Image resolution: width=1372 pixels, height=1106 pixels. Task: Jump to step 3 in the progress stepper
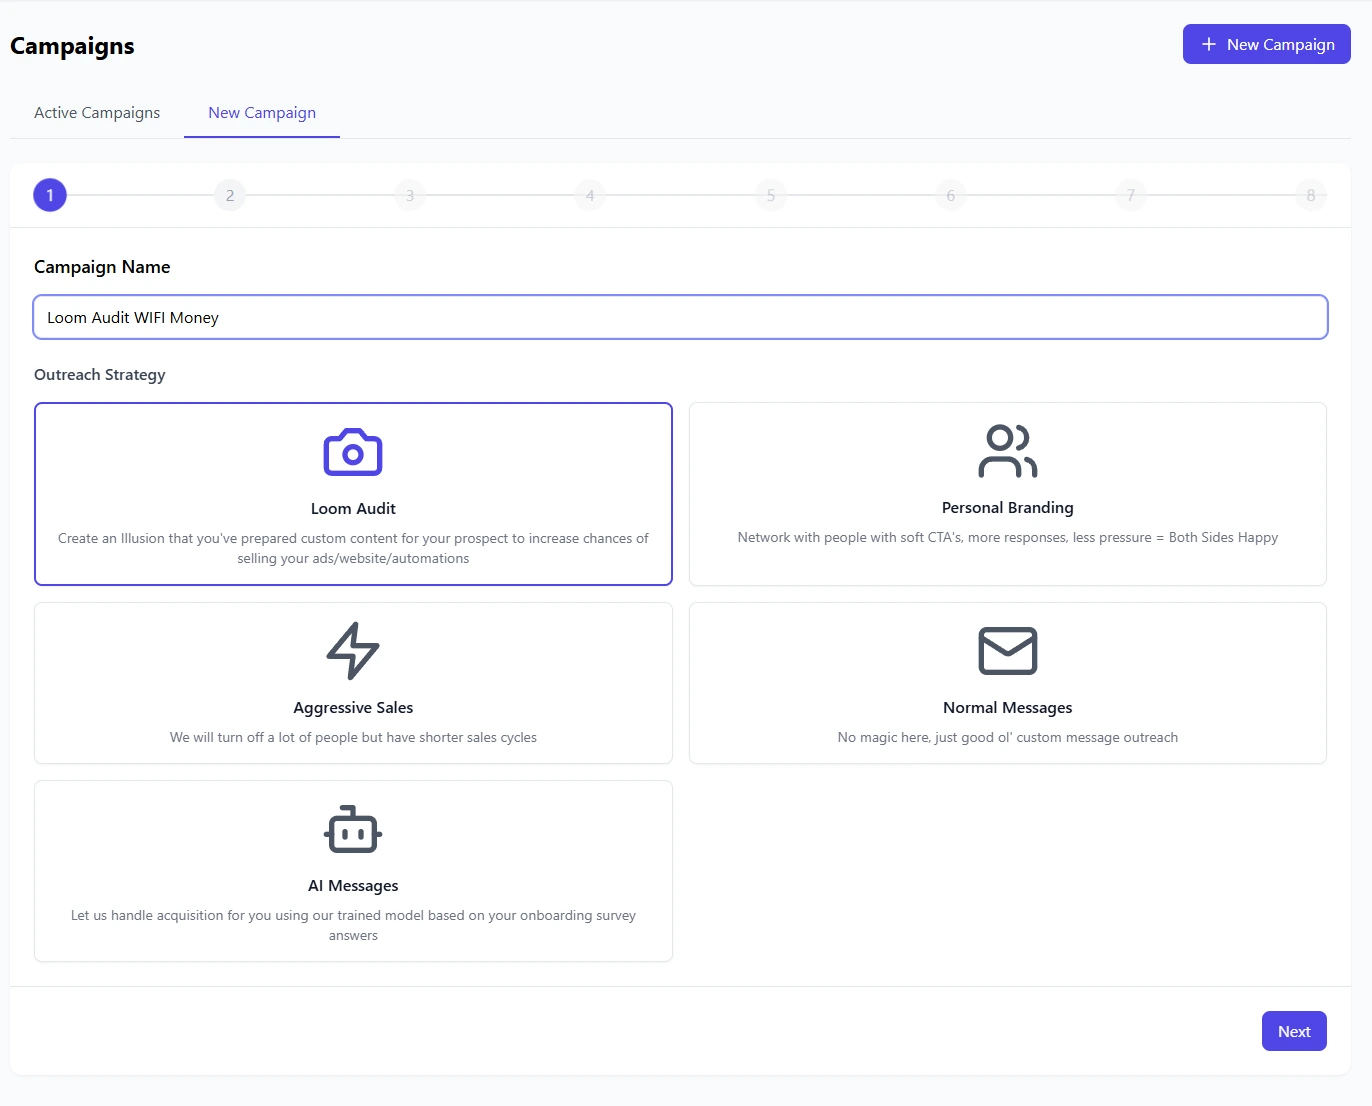410,195
